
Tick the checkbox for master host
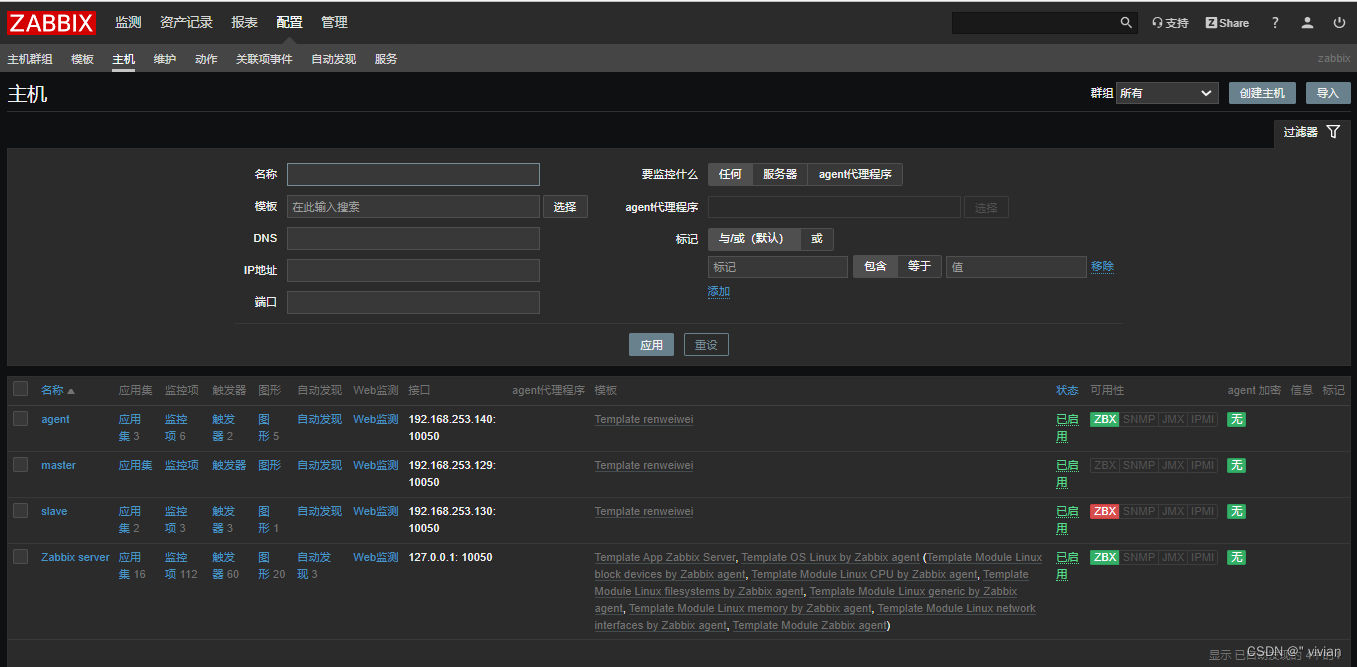[21, 465]
